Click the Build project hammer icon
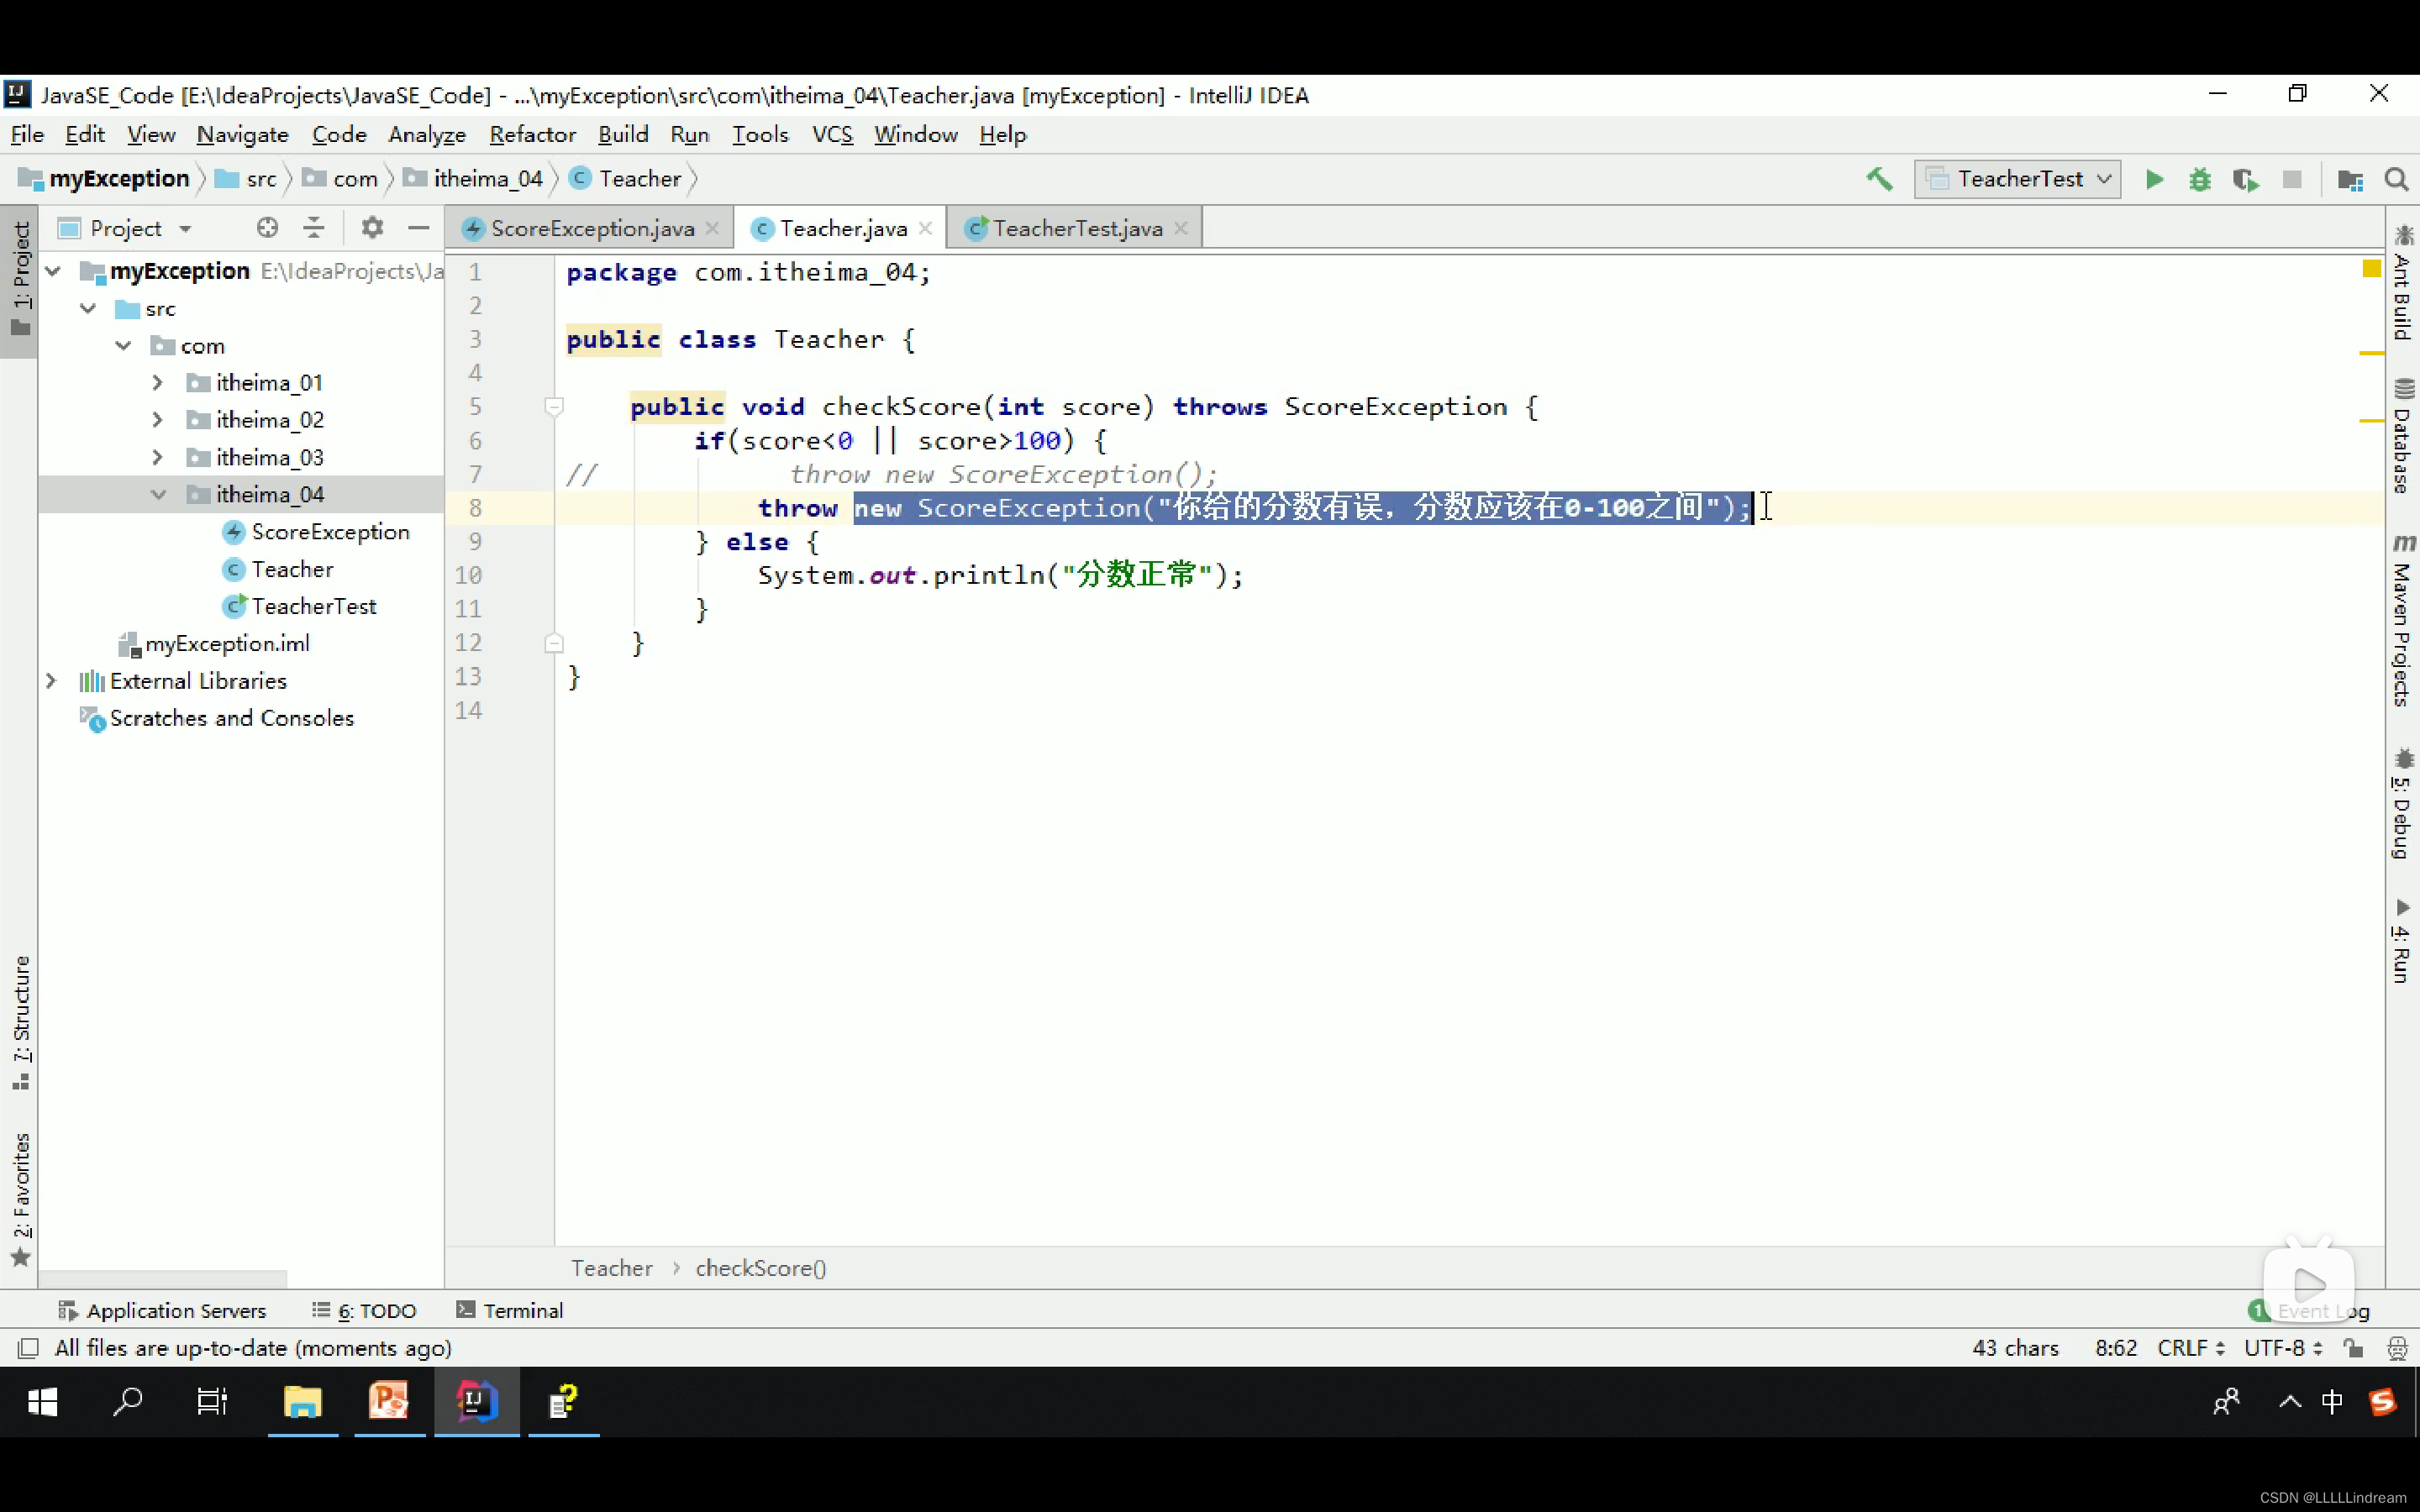The height and width of the screenshot is (1512, 2420). [1879, 179]
